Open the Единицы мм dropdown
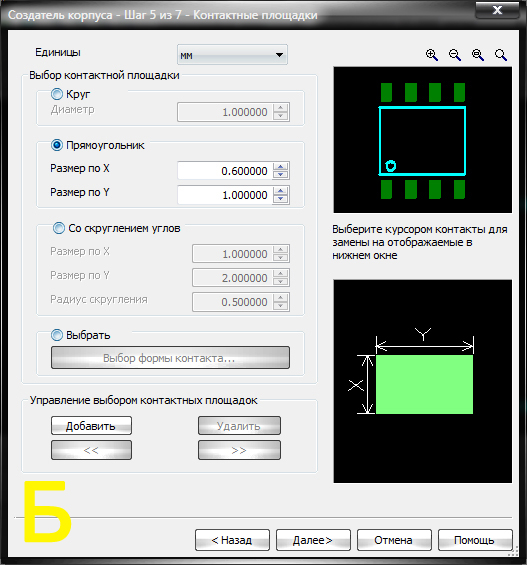 (232, 55)
